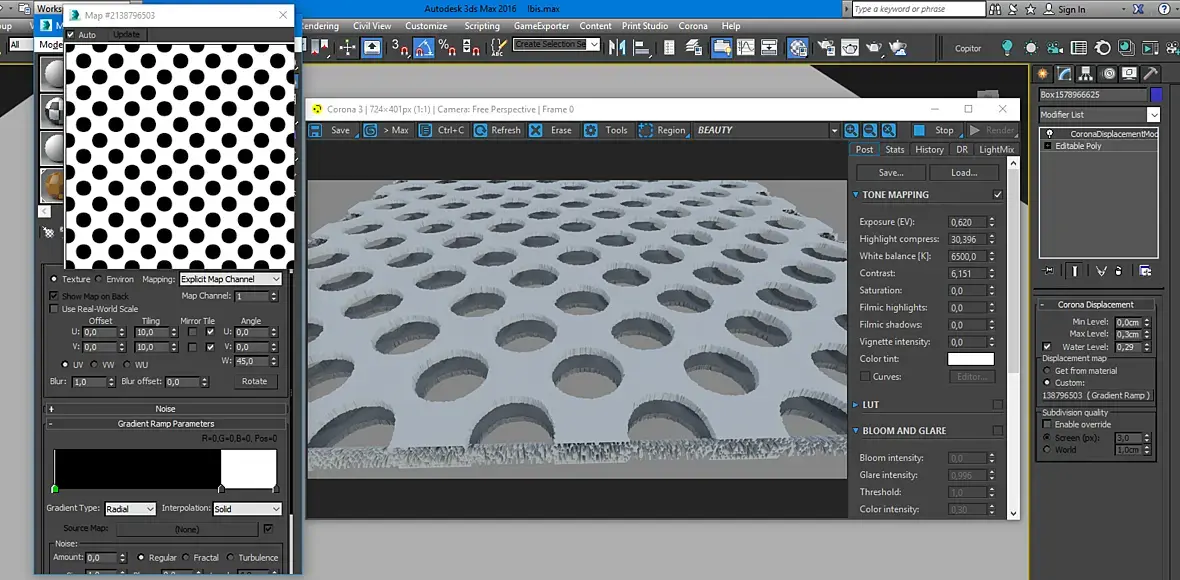The height and width of the screenshot is (580, 1180).
Task: Switch to the LightMix tab
Action: 996,149
